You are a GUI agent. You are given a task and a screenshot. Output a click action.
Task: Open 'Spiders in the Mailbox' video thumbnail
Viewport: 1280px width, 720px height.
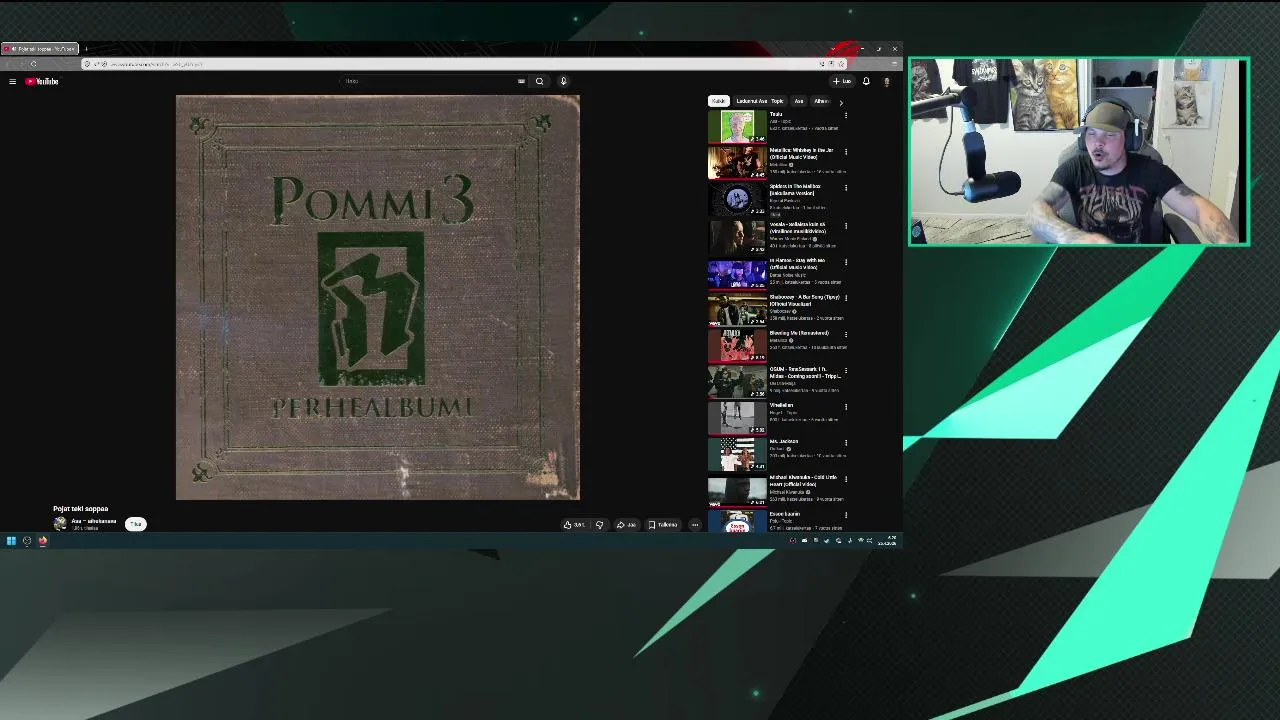[737, 199]
